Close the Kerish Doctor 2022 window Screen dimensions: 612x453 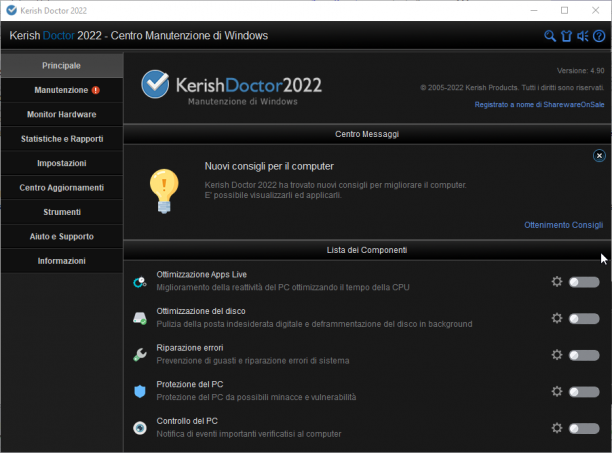pyautogui.click(x=595, y=11)
